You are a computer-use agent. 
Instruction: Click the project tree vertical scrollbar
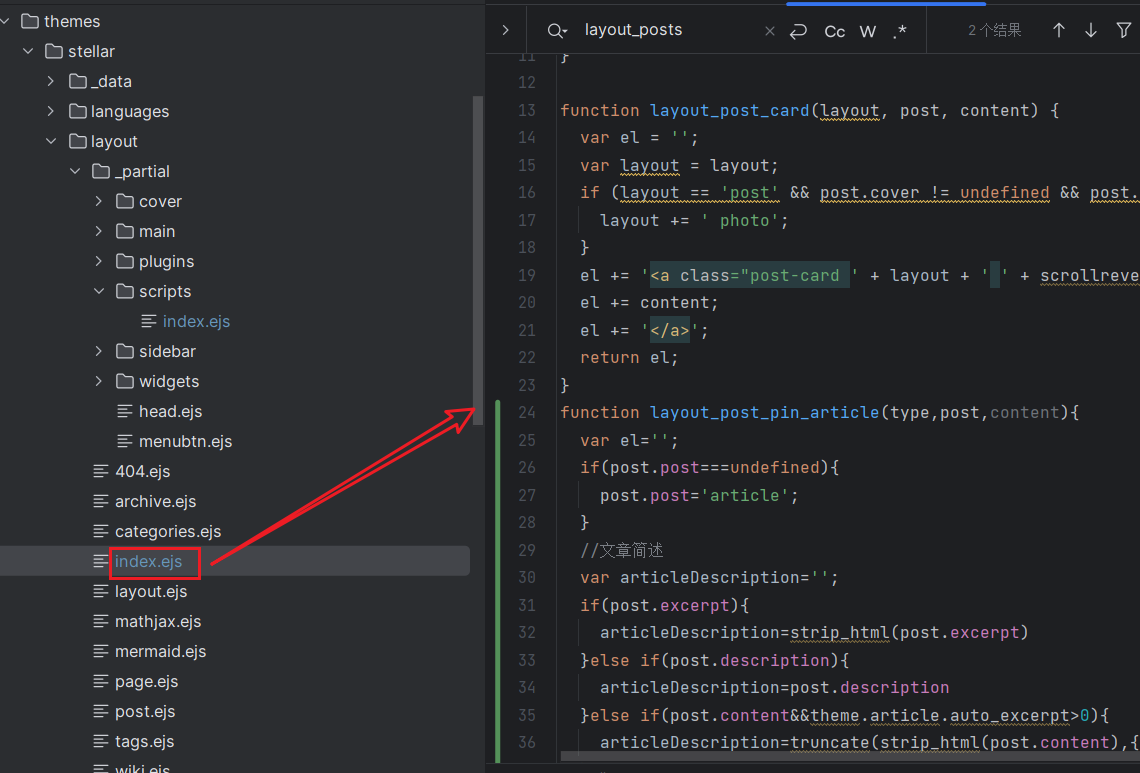(x=478, y=250)
